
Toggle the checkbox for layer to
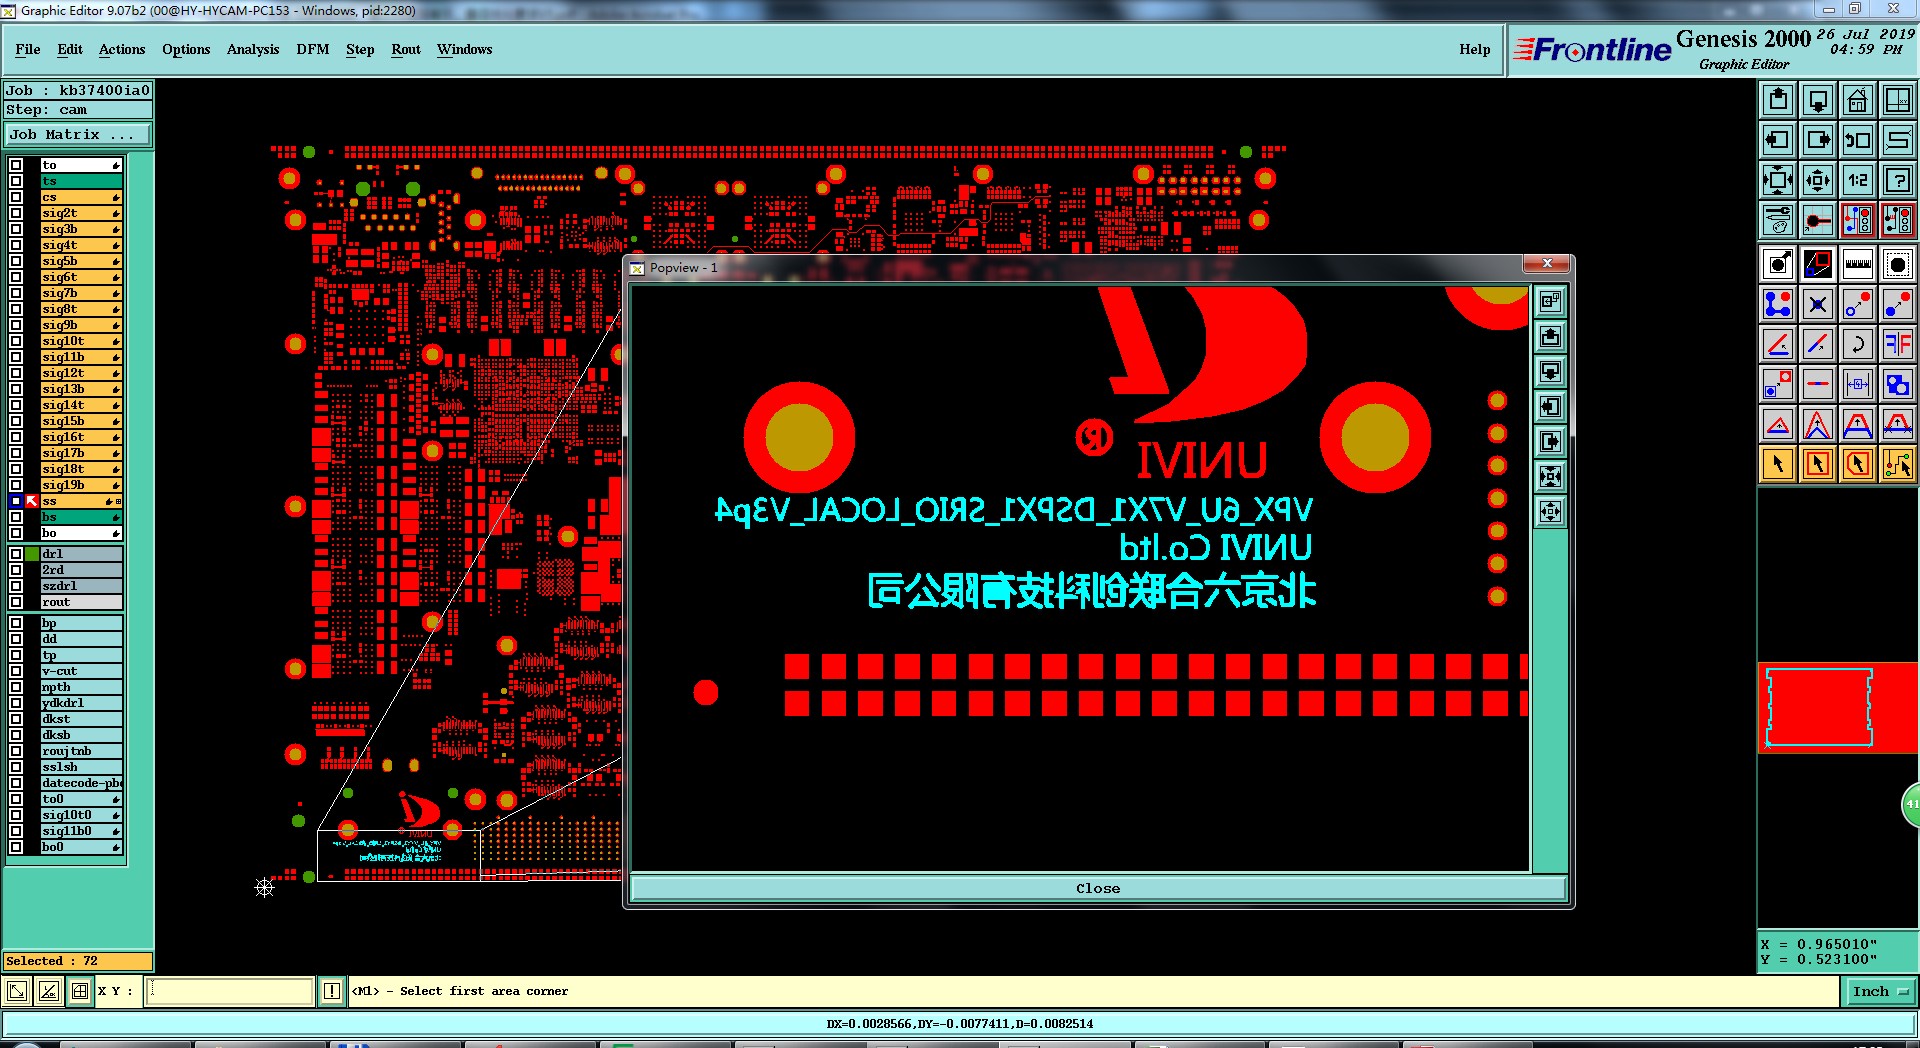16,165
